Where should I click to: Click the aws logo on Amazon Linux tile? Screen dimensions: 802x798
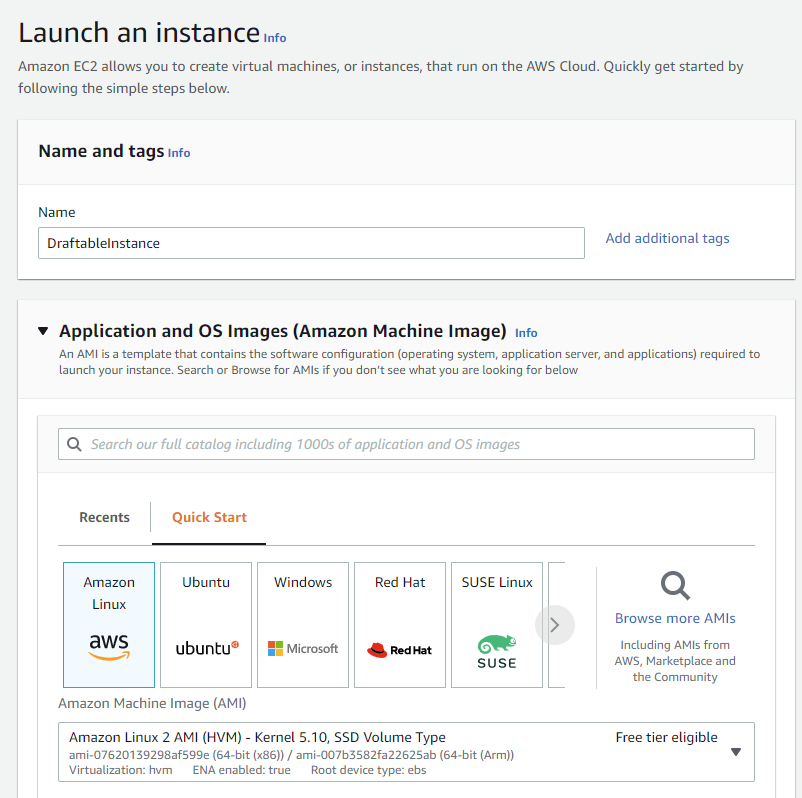click(108, 647)
